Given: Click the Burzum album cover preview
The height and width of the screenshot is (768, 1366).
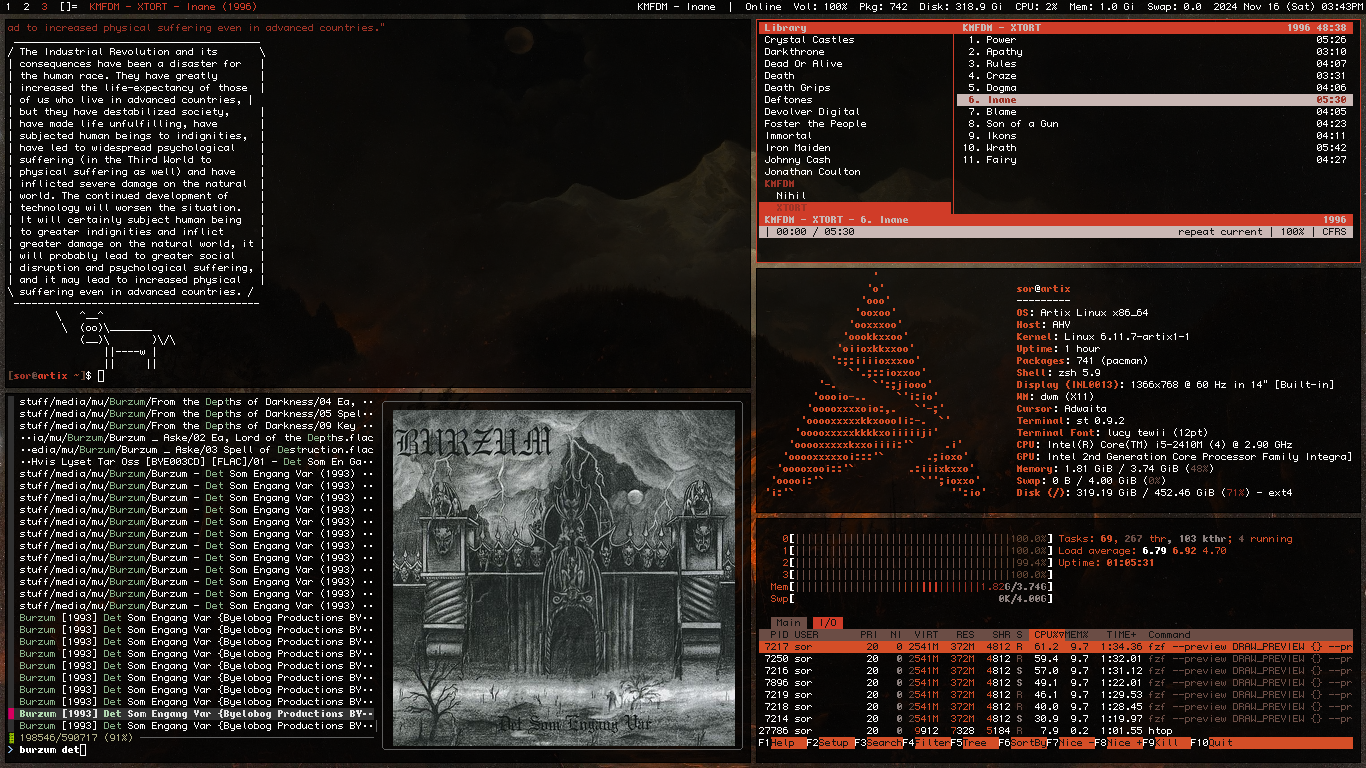Looking at the screenshot, I should [563, 577].
